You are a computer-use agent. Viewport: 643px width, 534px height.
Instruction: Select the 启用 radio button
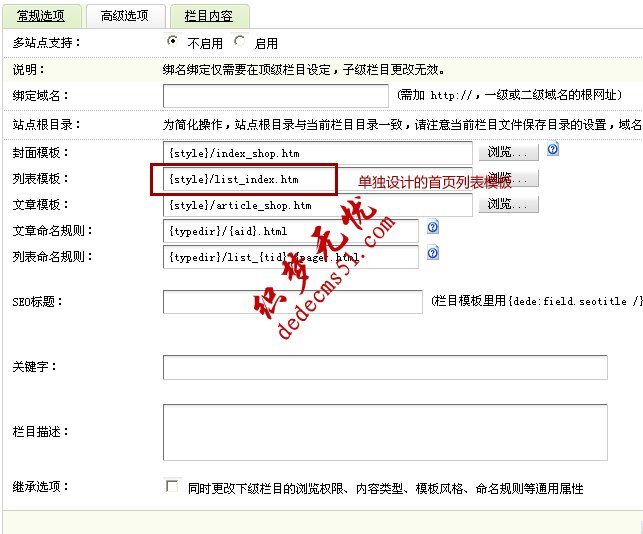(x=239, y=41)
